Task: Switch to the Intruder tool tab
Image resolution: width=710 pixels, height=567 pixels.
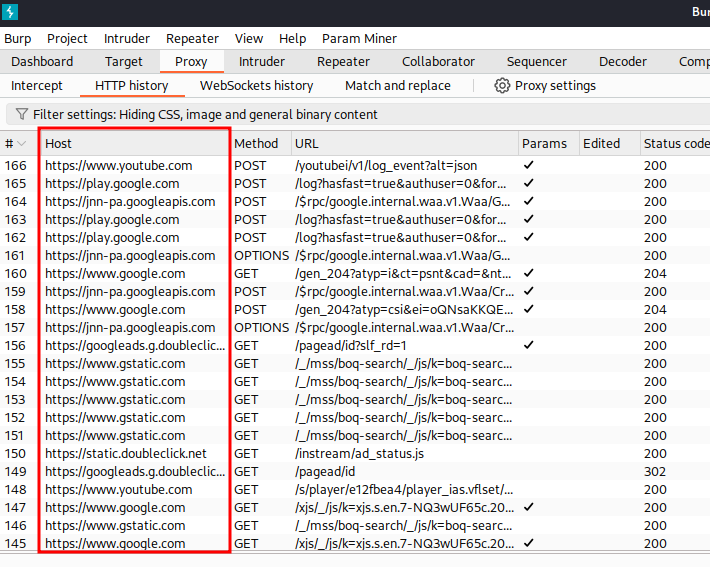Action: 262,62
